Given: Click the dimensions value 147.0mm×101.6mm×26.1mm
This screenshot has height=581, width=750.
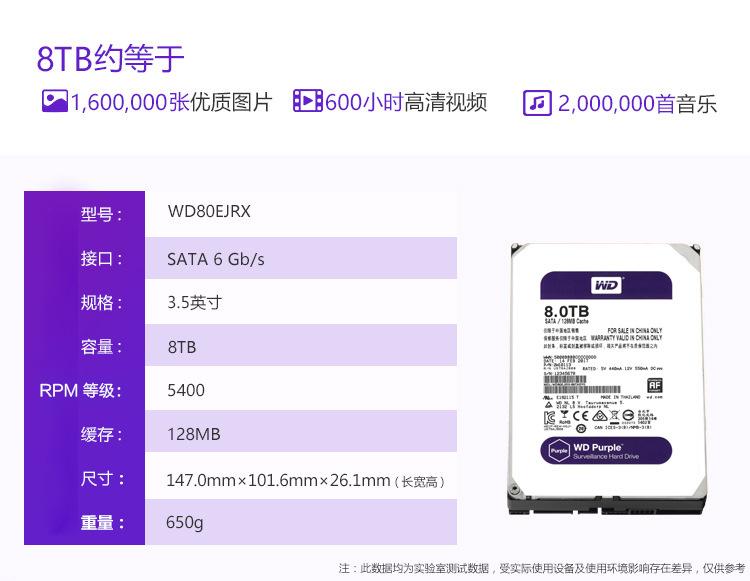Looking at the screenshot, I should 278,481.
